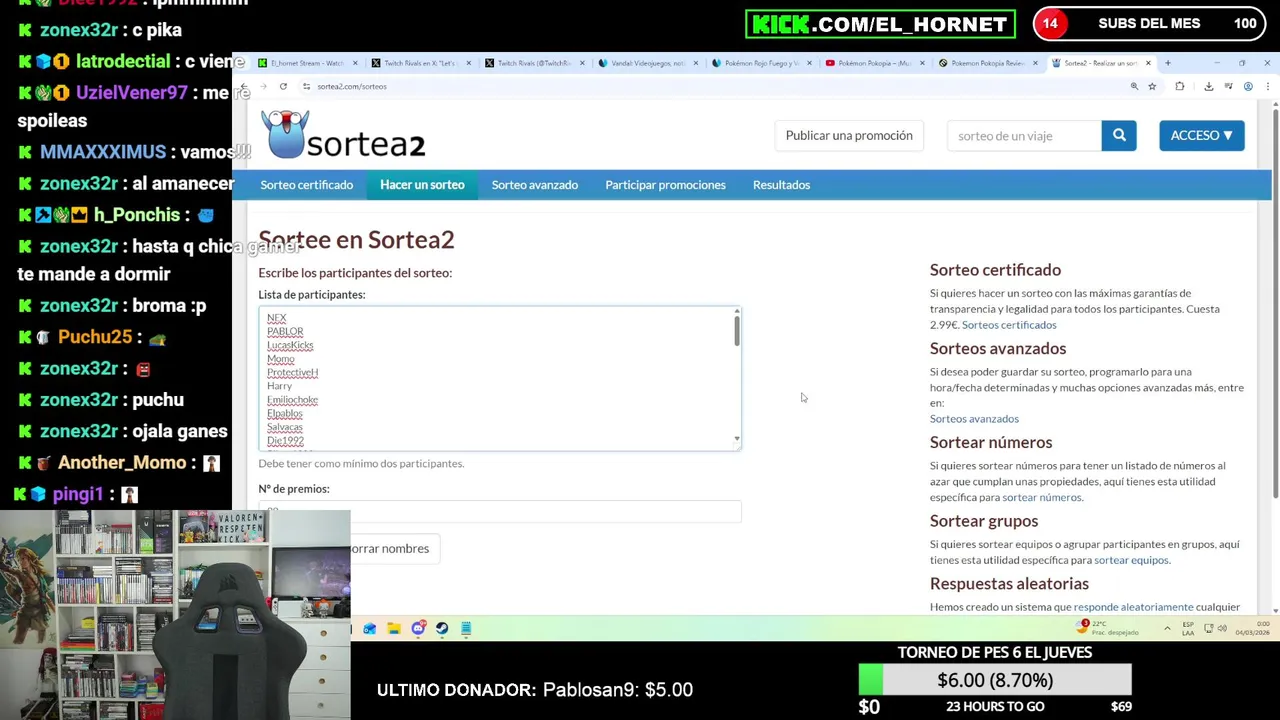Open Steam from the taskbar
The image size is (1280, 720).
point(442,628)
